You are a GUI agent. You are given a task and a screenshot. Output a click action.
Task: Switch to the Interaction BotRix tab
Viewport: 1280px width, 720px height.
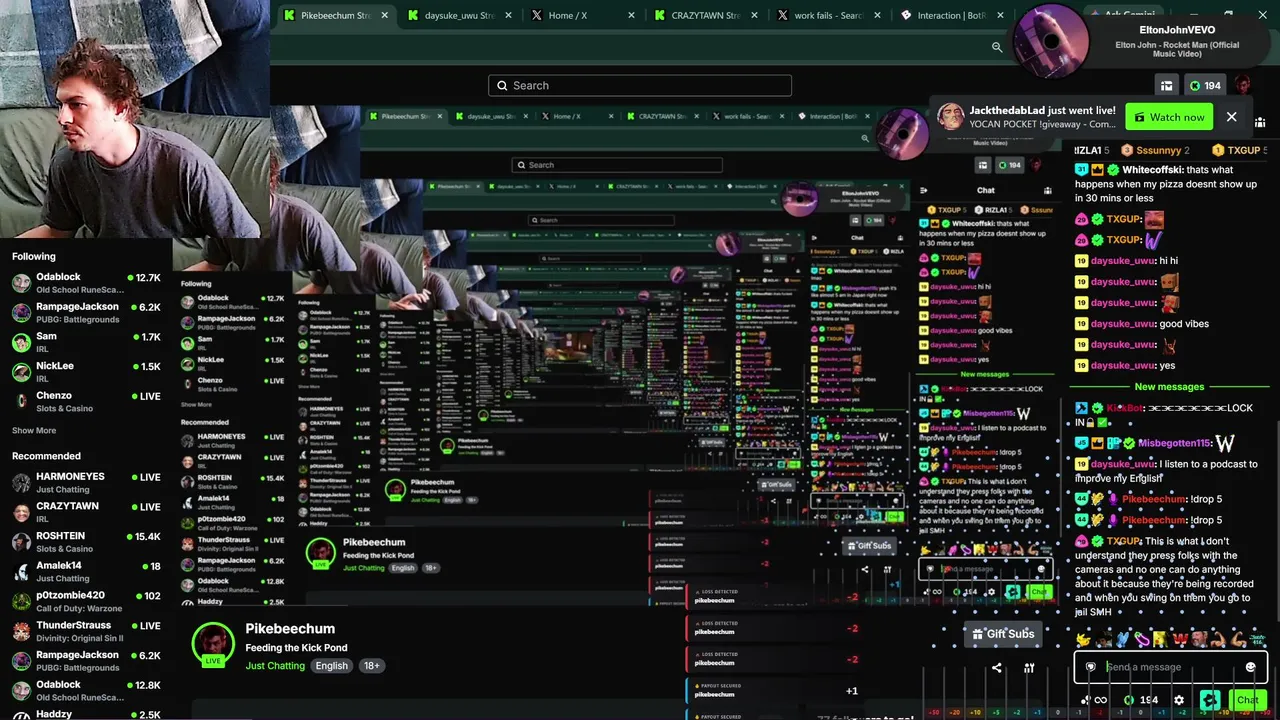[951, 15]
